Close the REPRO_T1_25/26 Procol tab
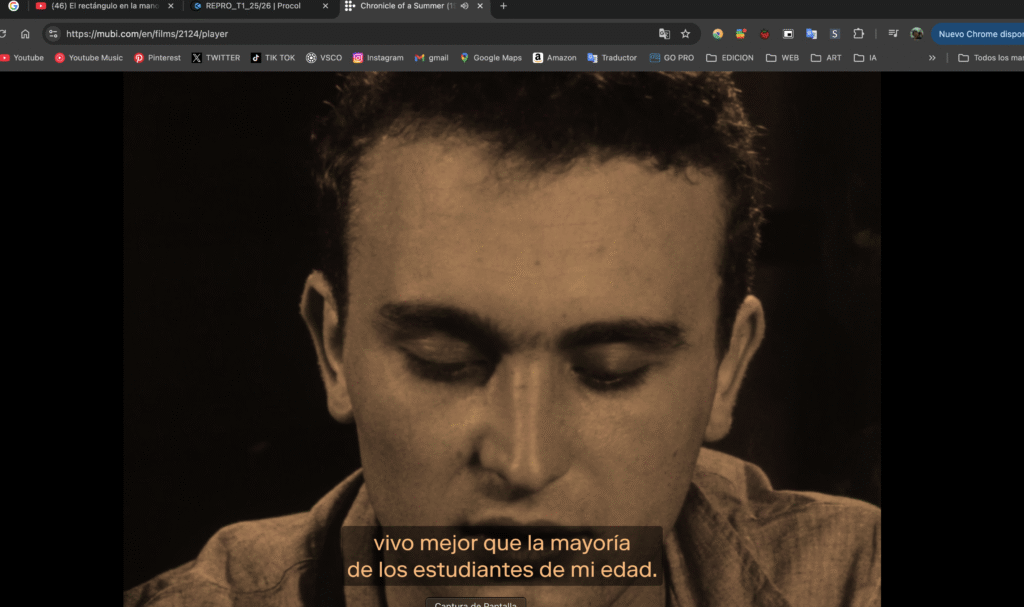The image size is (1024, 607). (325, 6)
